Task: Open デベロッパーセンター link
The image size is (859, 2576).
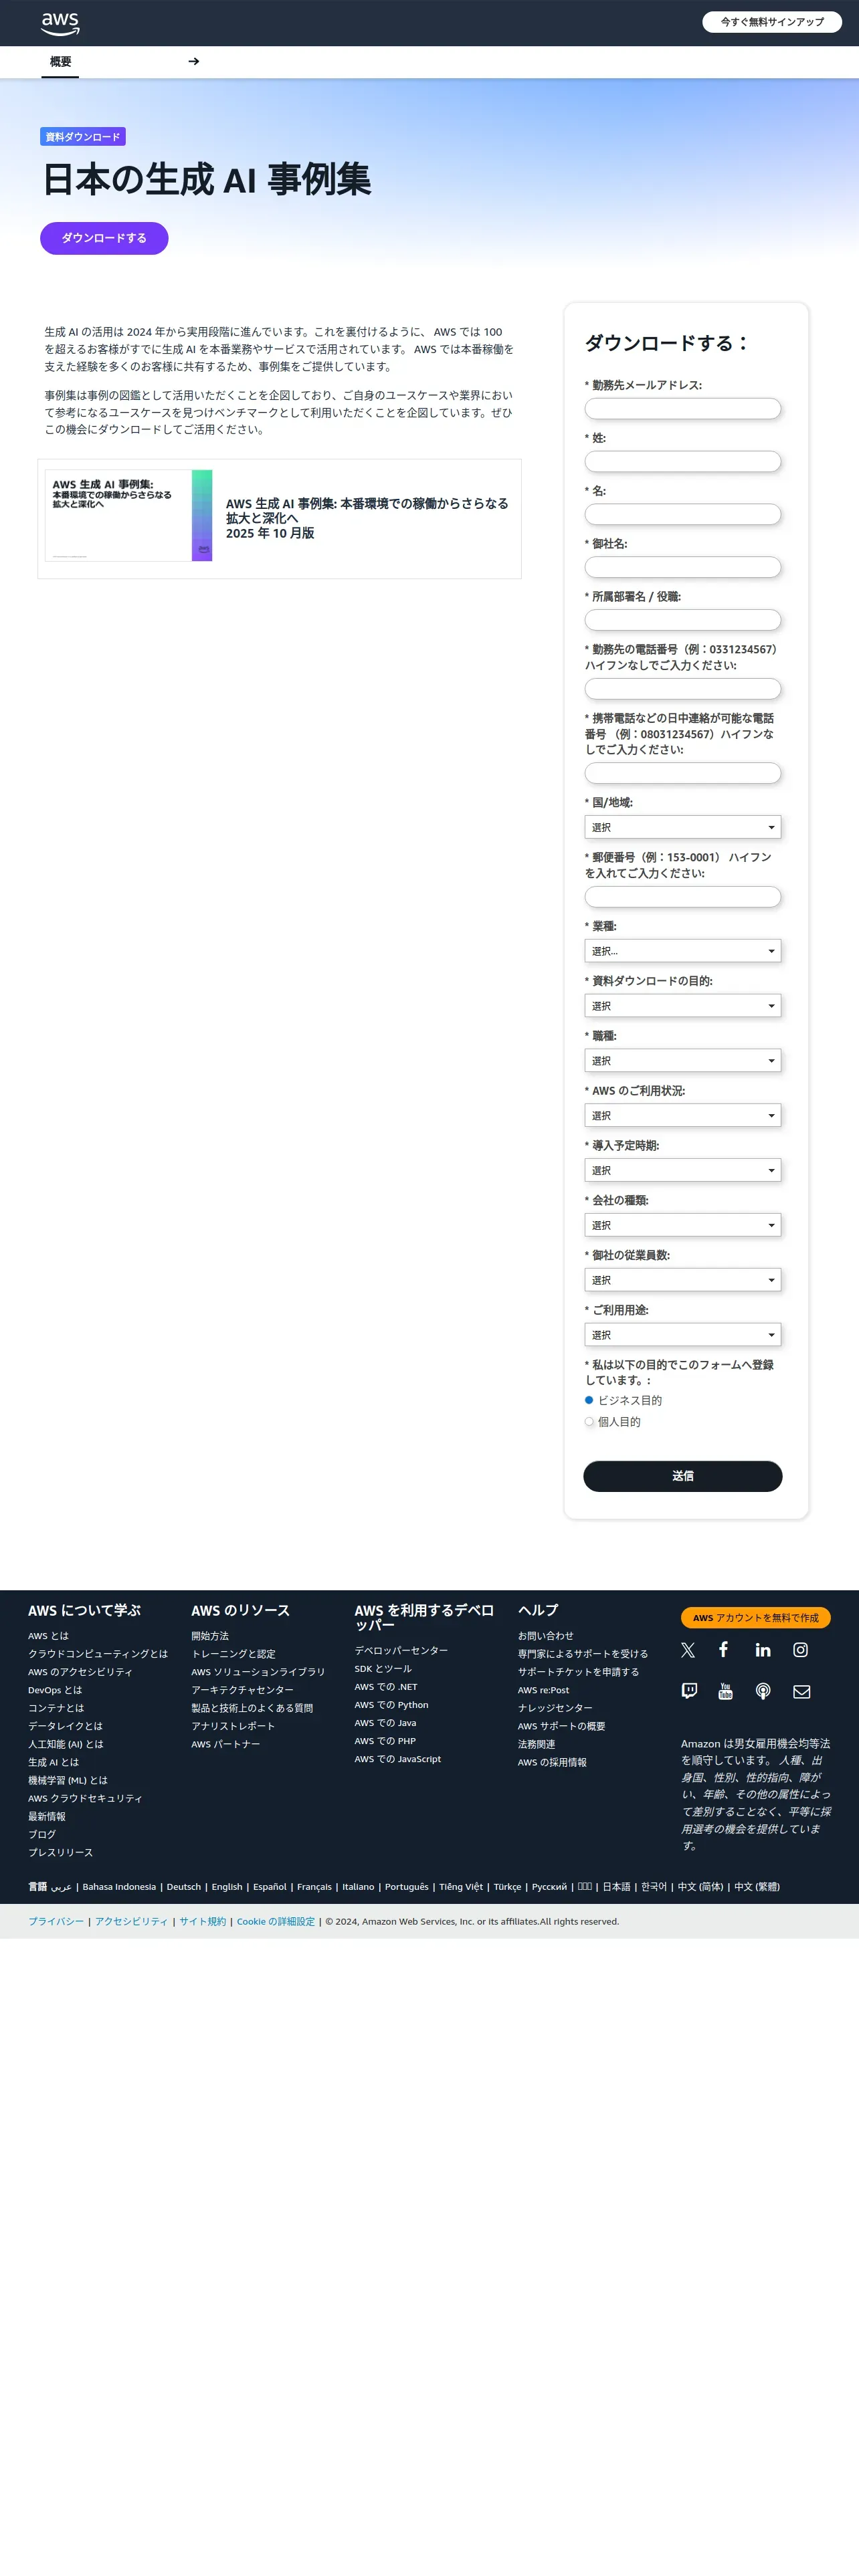Action: pyautogui.click(x=401, y=1650)
